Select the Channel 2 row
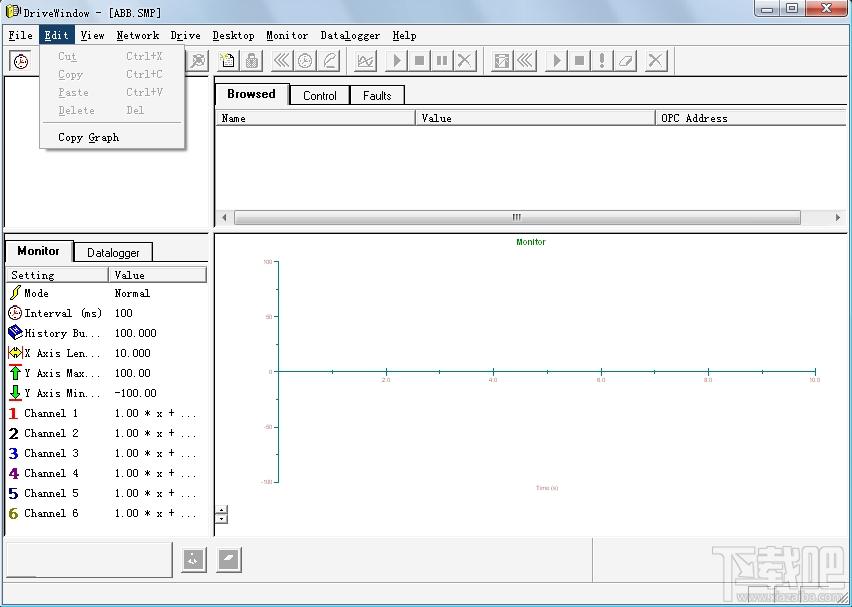 [106, 434]
